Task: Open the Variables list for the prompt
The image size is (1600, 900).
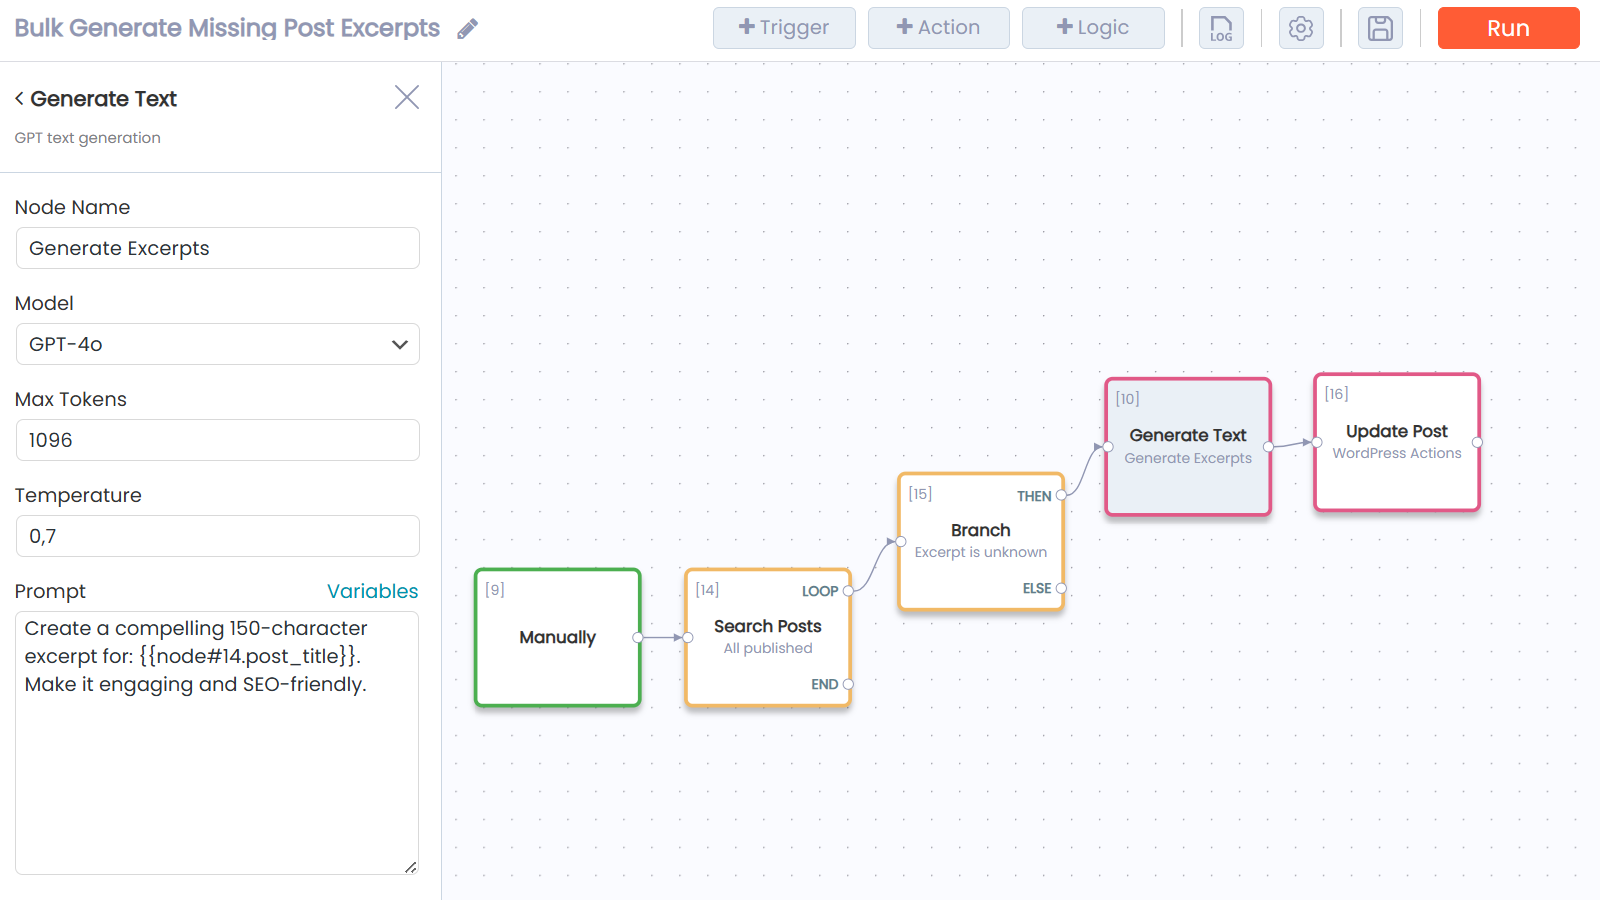Action: [372, 591]
